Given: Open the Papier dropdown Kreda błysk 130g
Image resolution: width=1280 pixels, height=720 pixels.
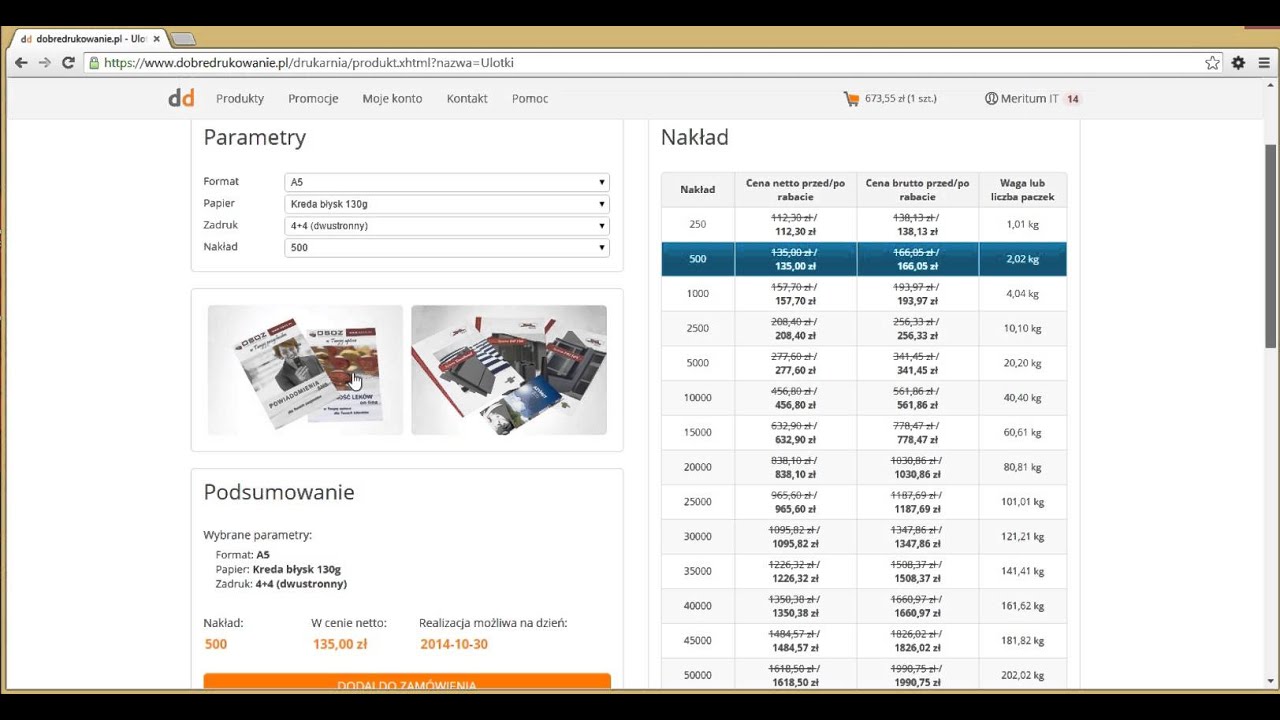Looking at the screenshot, I should pyautogui.click(x=447, y=204).
